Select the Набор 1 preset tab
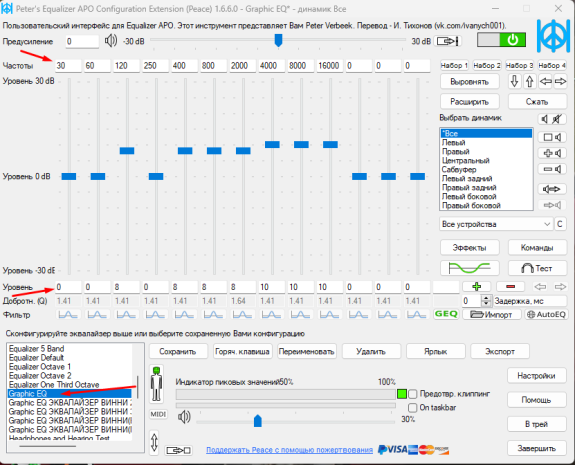The width and height of the screenshot is (575, 465). (454, 65)
